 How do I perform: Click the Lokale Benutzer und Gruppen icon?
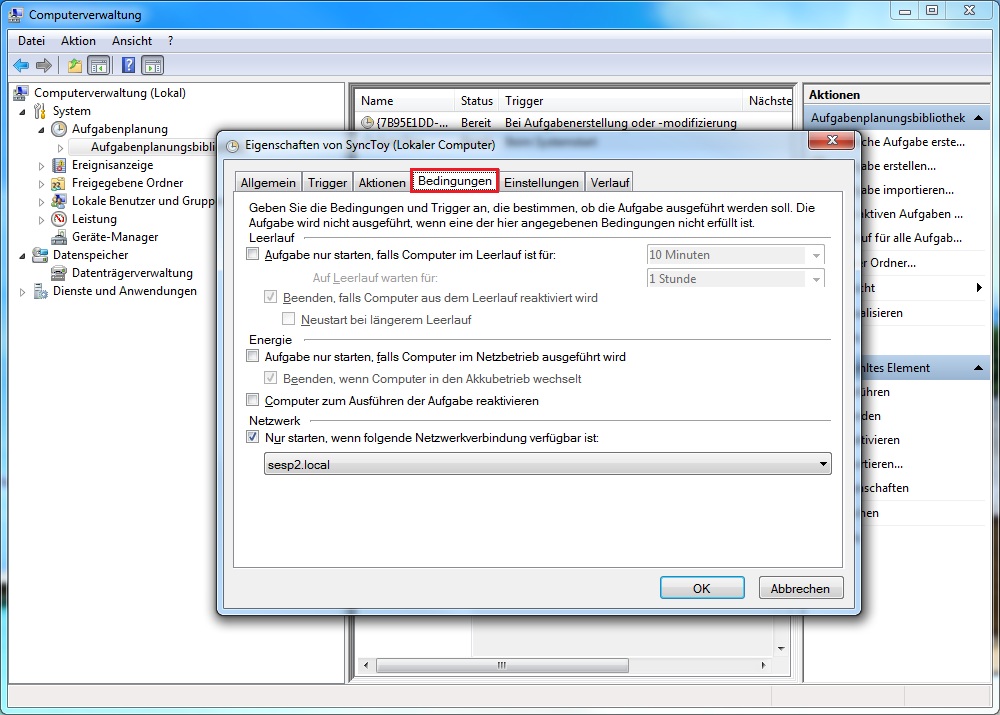[59, 201]
